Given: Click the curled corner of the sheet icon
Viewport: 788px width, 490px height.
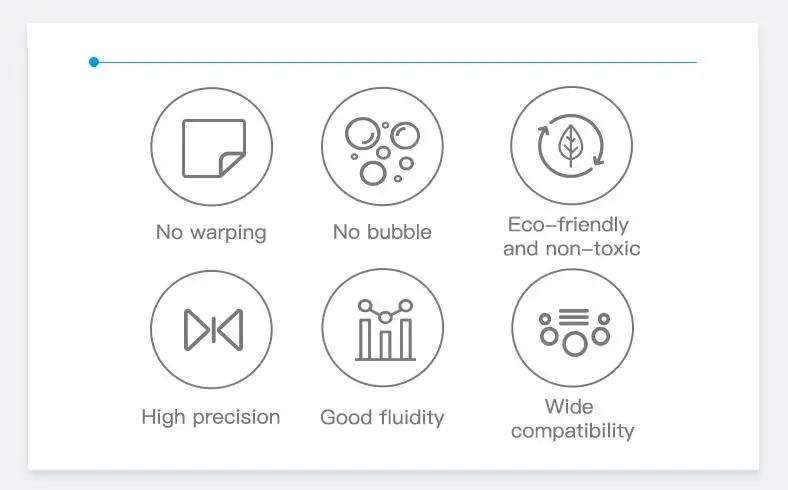Looking at the screenshot, I should 232,164.
